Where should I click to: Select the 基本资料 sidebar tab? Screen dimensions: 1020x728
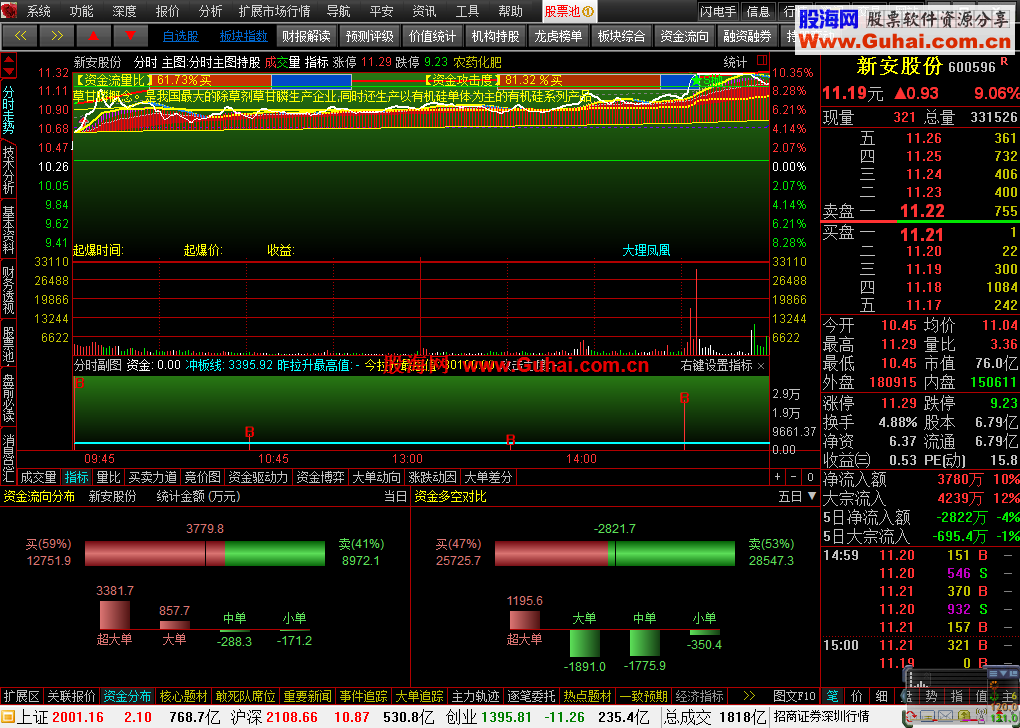pyautogui.click(x=8, y=230)
